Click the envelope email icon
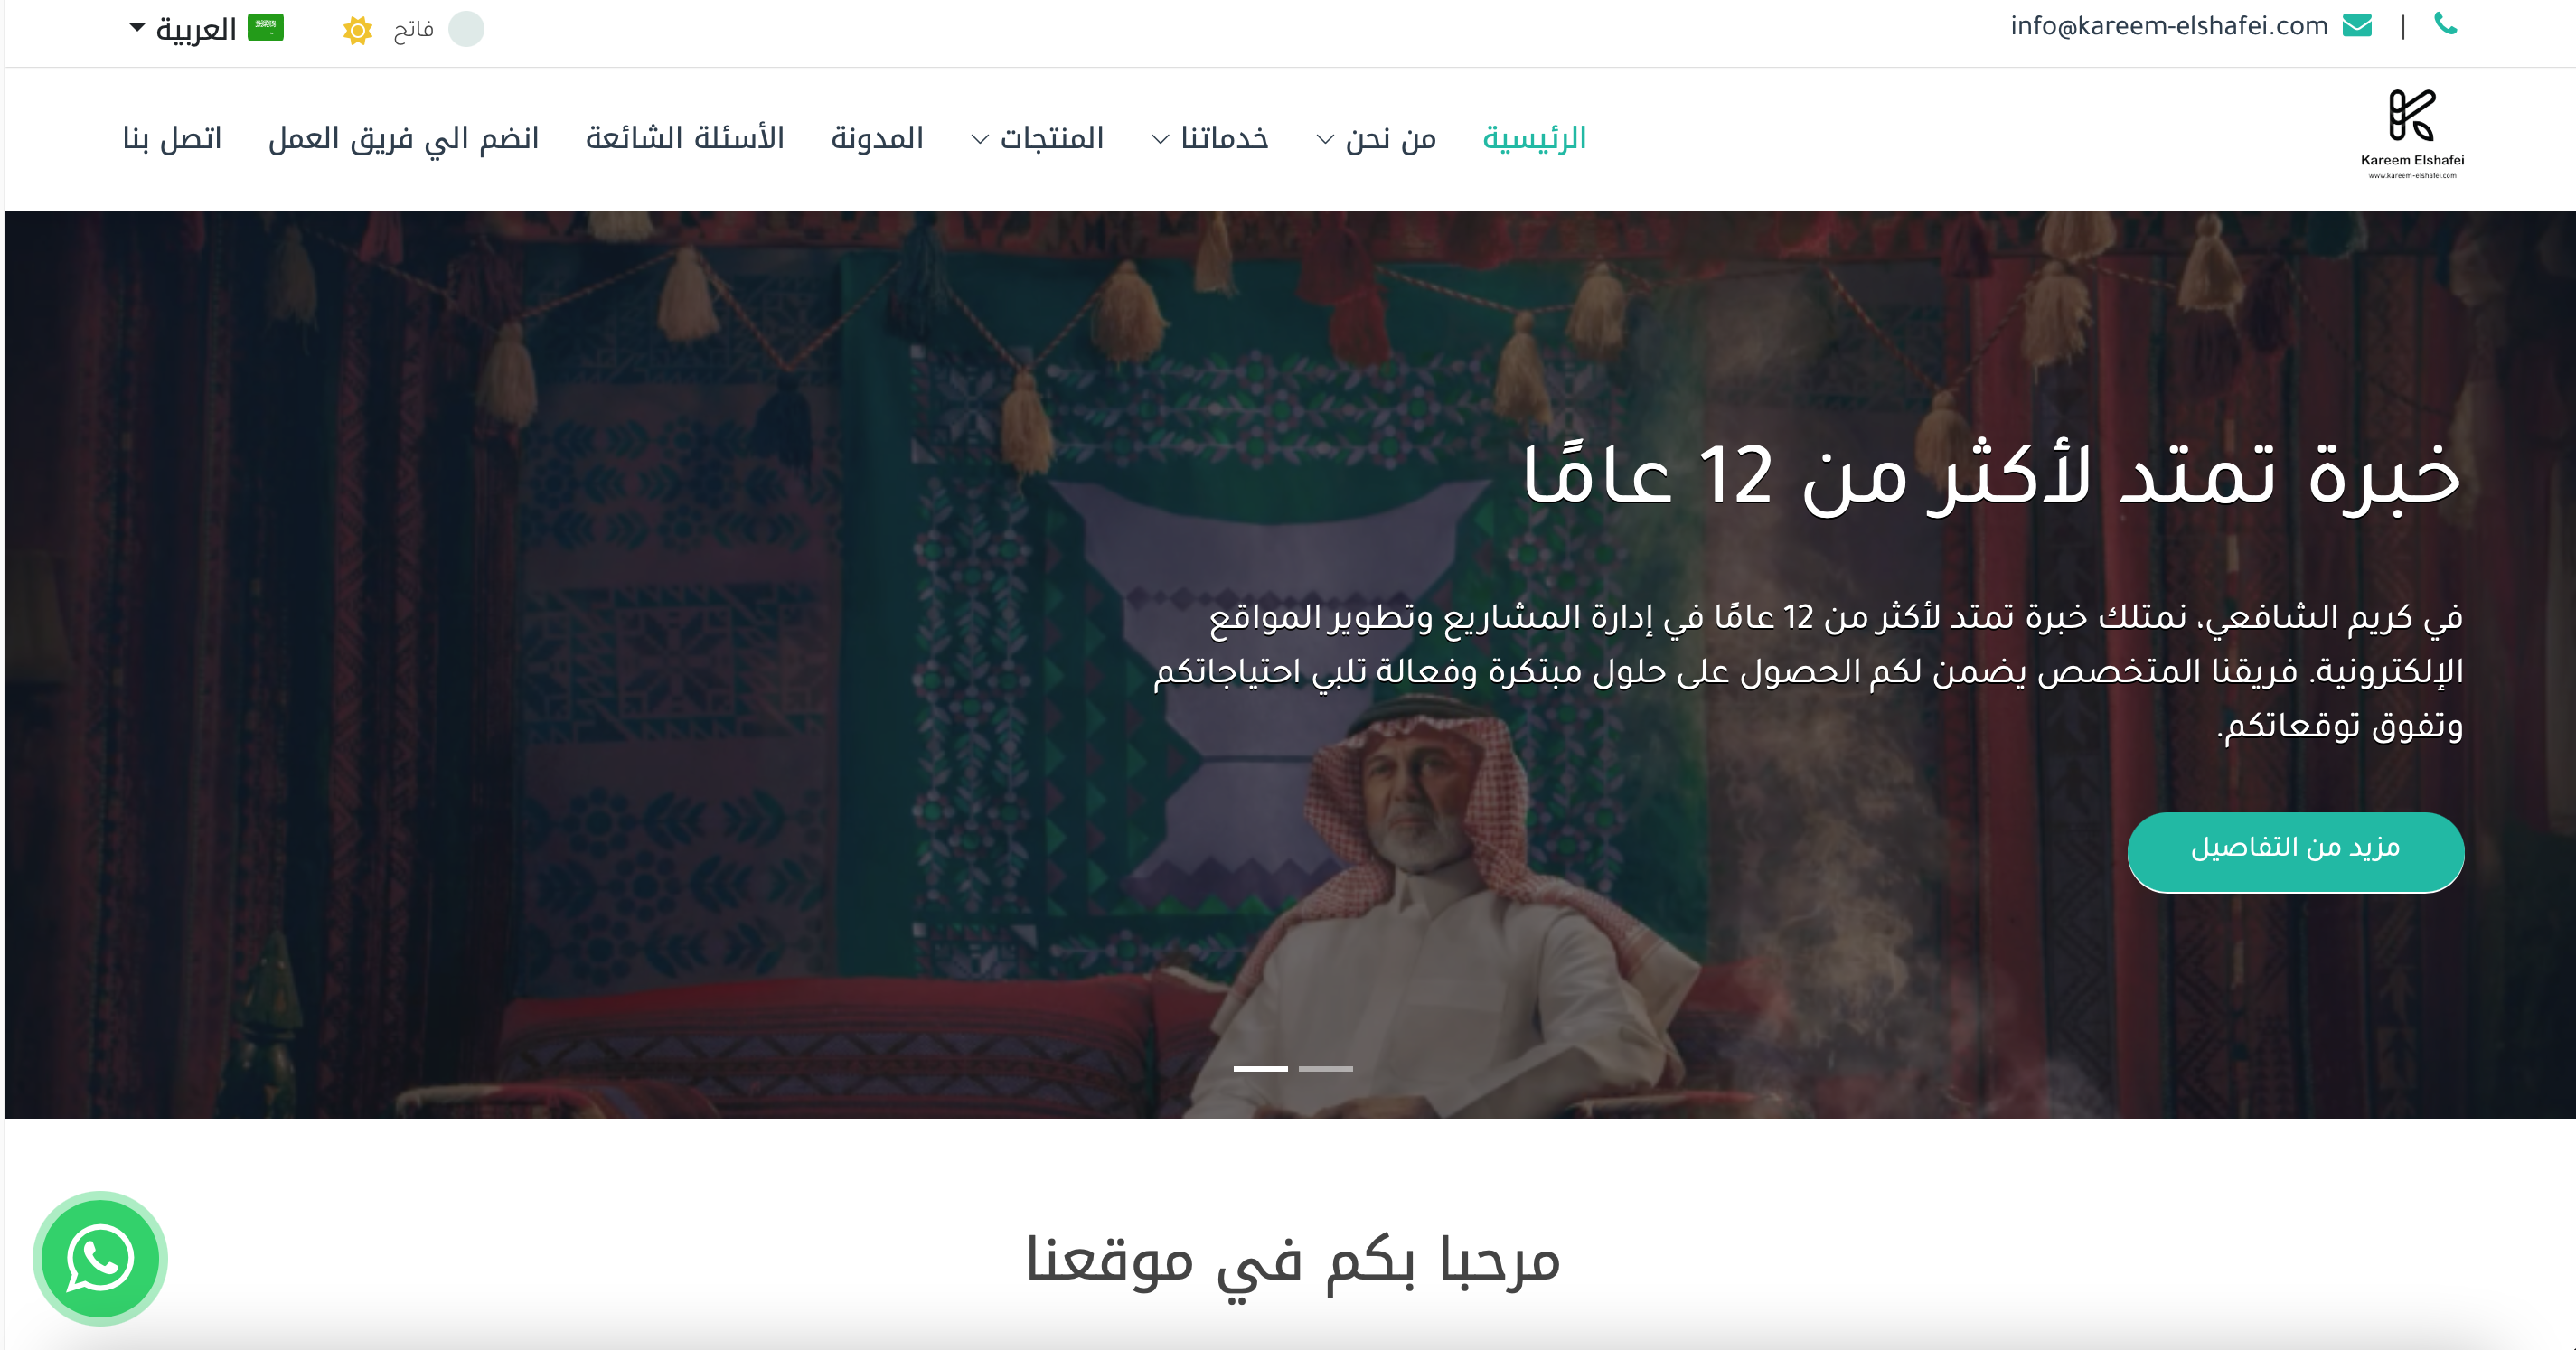Image resolution: width=2576 pixels, height=1350 pixels. click(2357, 25)
